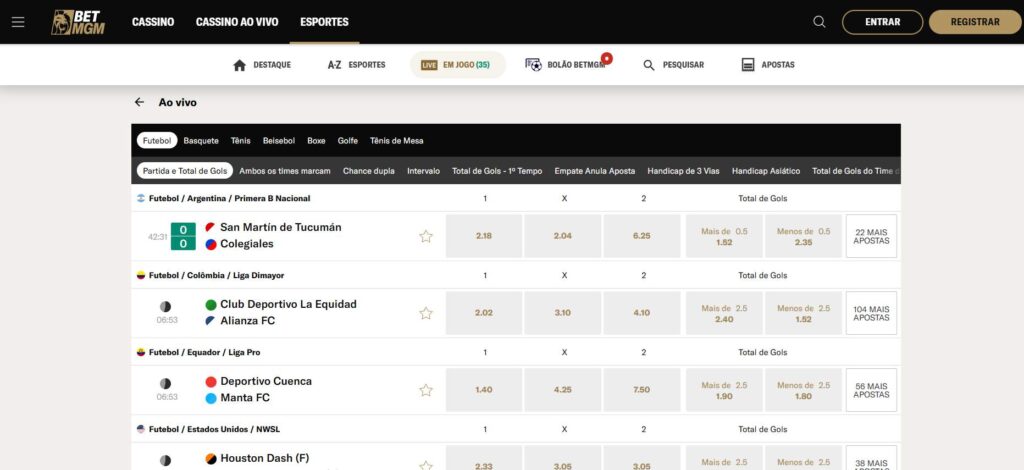Select Basquete sport tab
The height and width of the screenshot is (470, 1024).
pos(201,140)
